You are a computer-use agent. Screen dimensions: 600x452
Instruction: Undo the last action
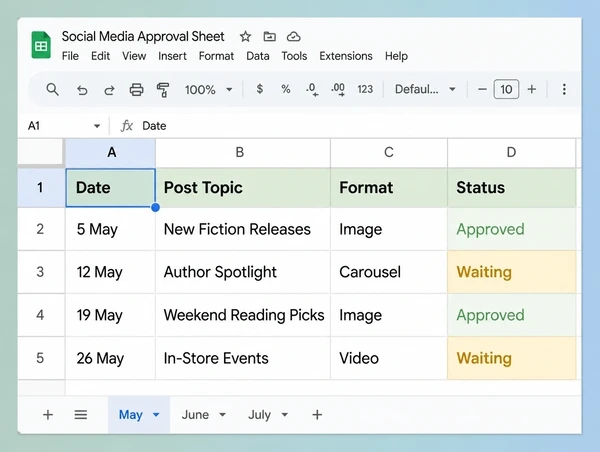82,90
